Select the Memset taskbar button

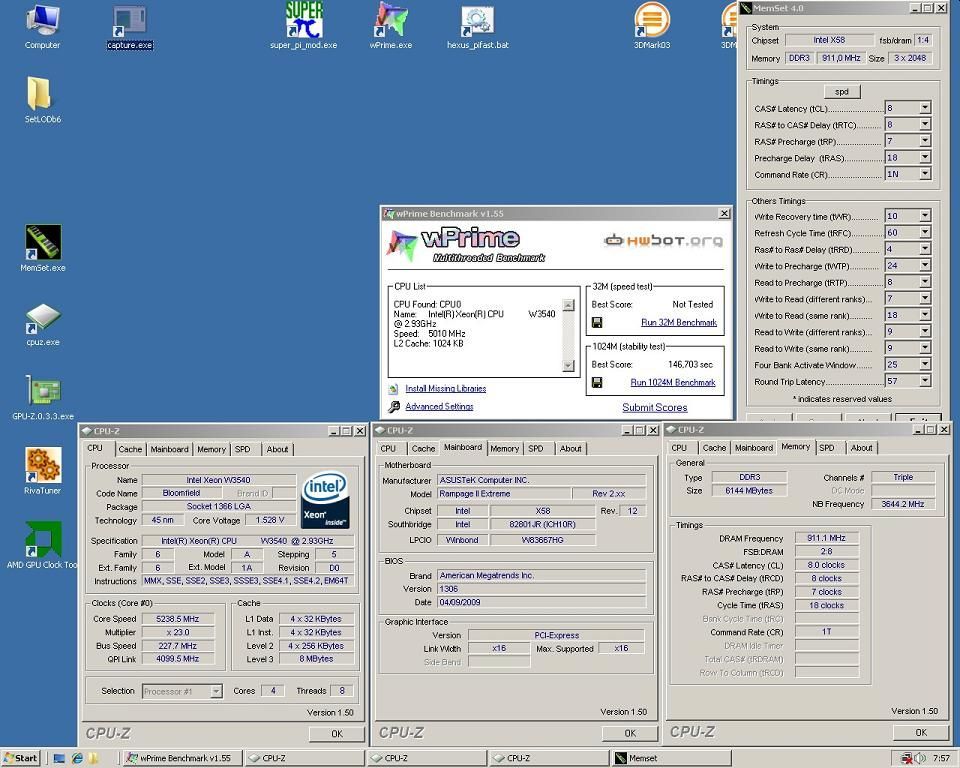pyautogui.click(x=671, y=758)
